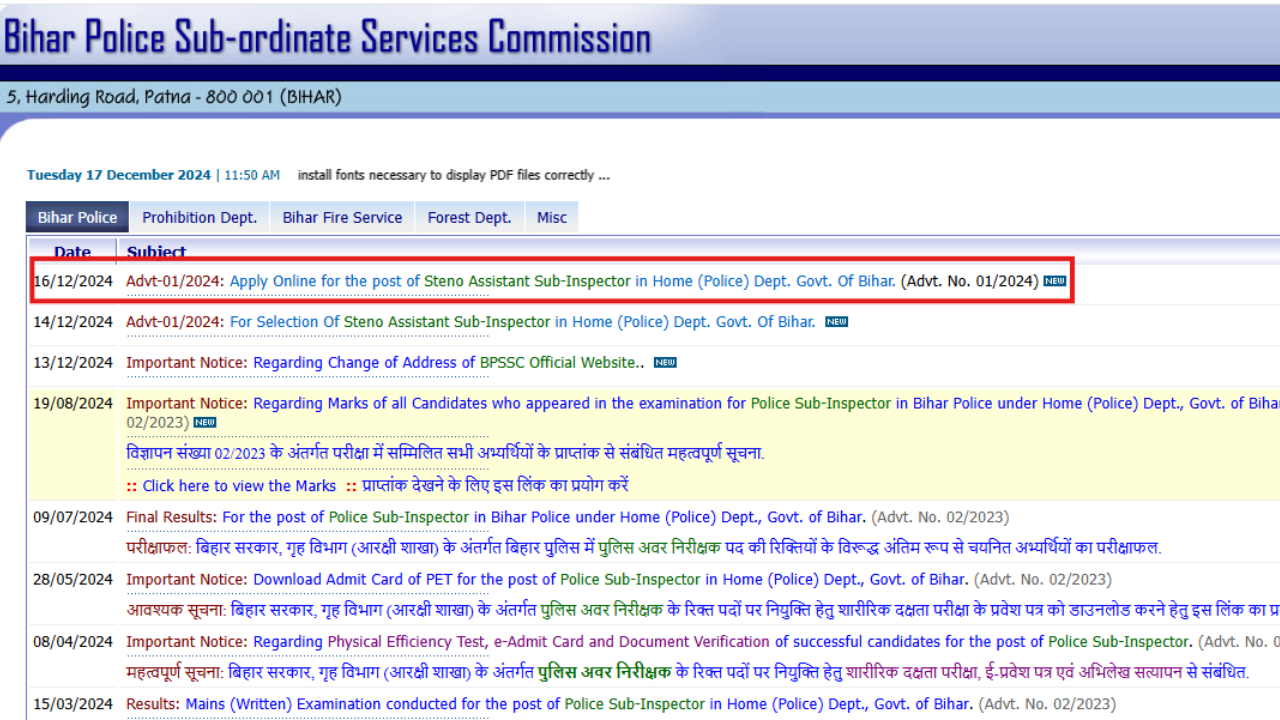Screen dimensions: 1280x720
Task: Click Tuesday 17 December 2024 date text
Action: coord(119,175)
